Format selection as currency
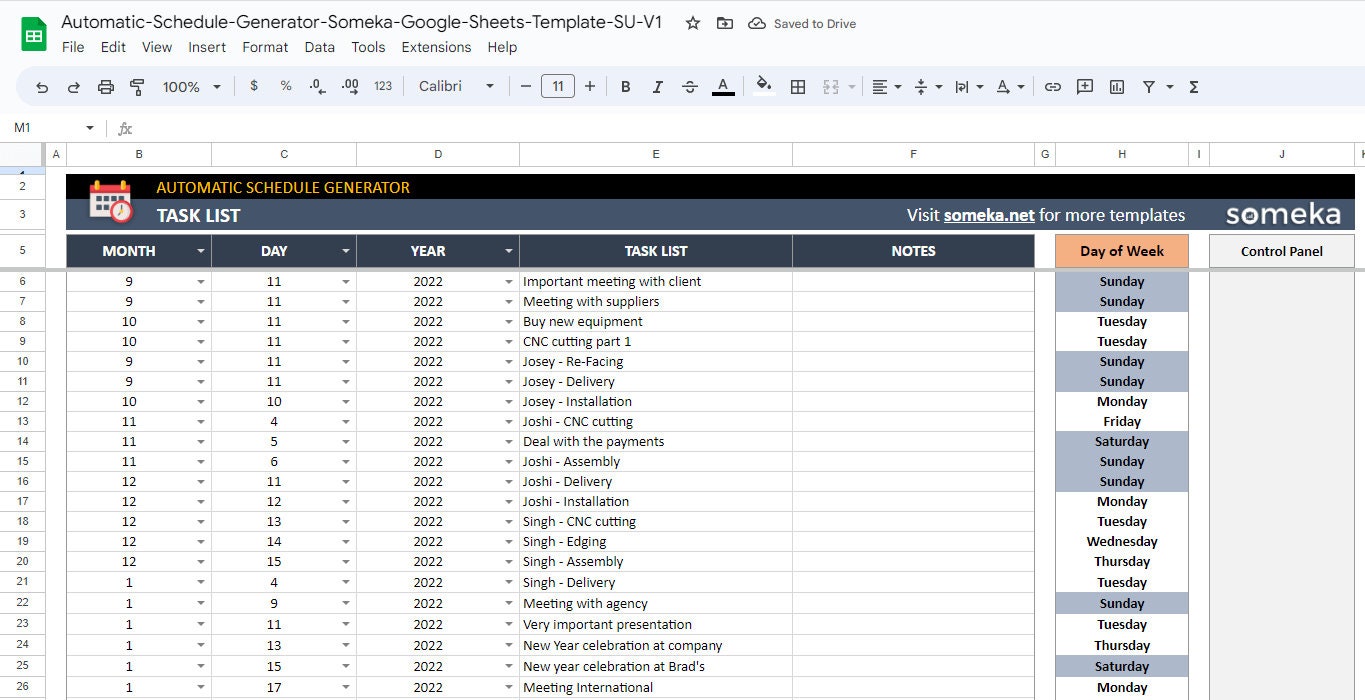The height and width of the screenshot is (700, 1365). tap(254, 86)
